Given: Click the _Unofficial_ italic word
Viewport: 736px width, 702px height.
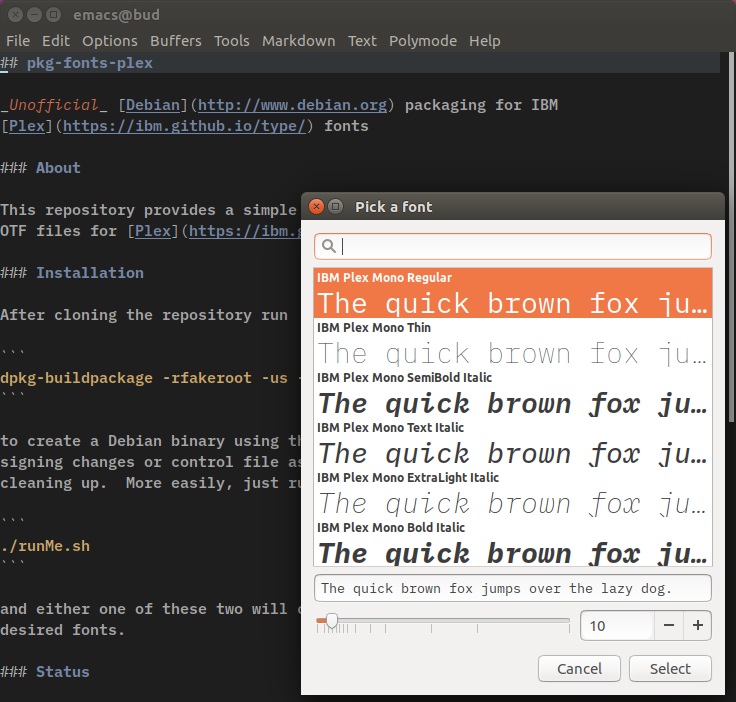Looking at the screenshot, I should pyautogui.click(x=54, y=105).
